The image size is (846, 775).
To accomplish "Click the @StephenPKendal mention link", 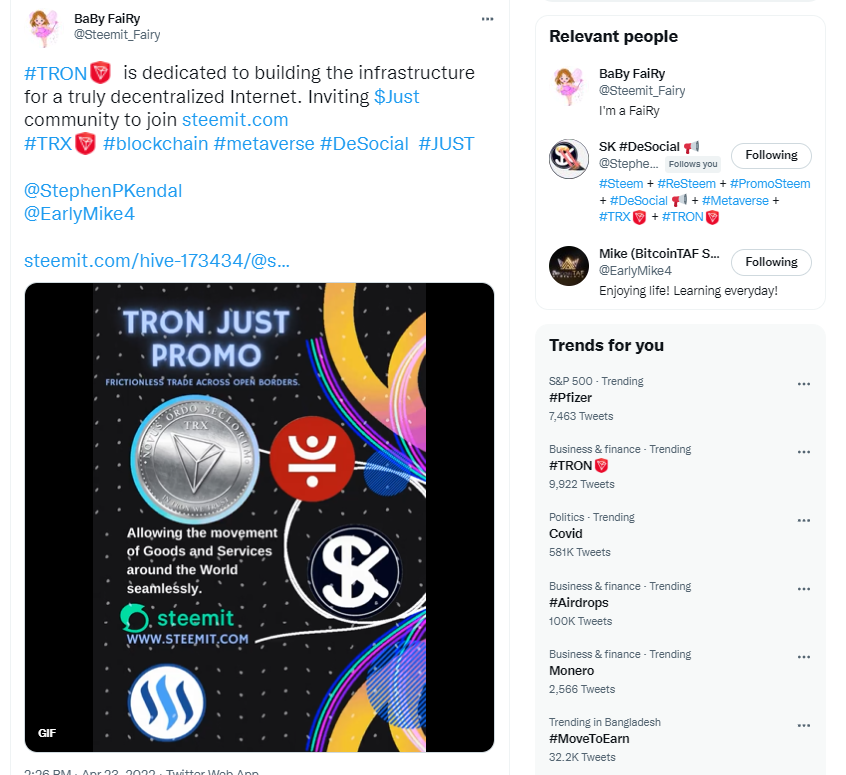I will pos(103,191).
